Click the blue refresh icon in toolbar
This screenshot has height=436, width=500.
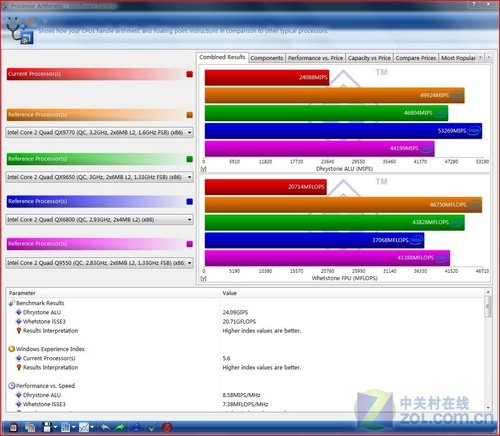coord(136,427)
